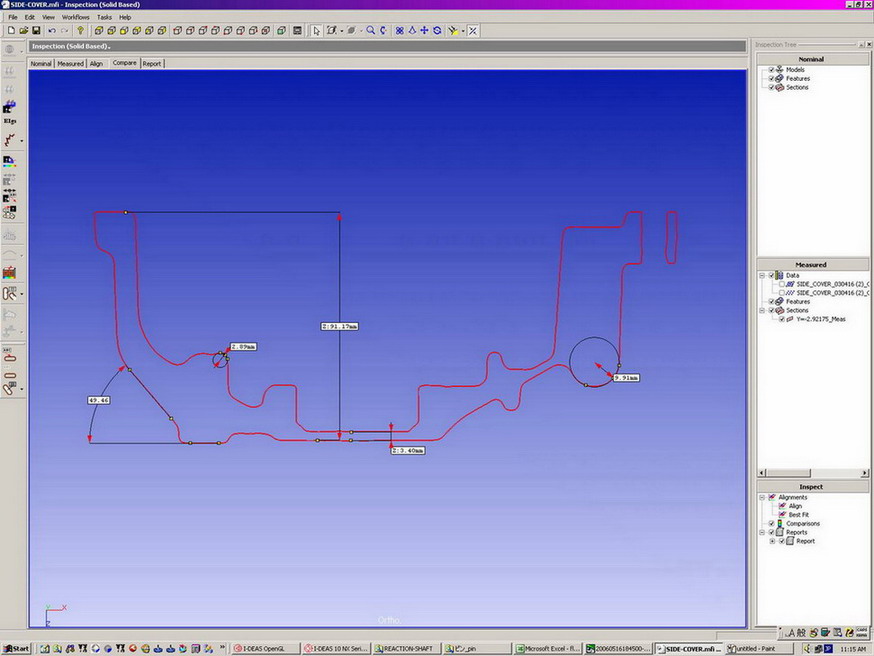This screenshot has height=656, width=874.
Task: Click the Start button
Action: click(16, 649)
